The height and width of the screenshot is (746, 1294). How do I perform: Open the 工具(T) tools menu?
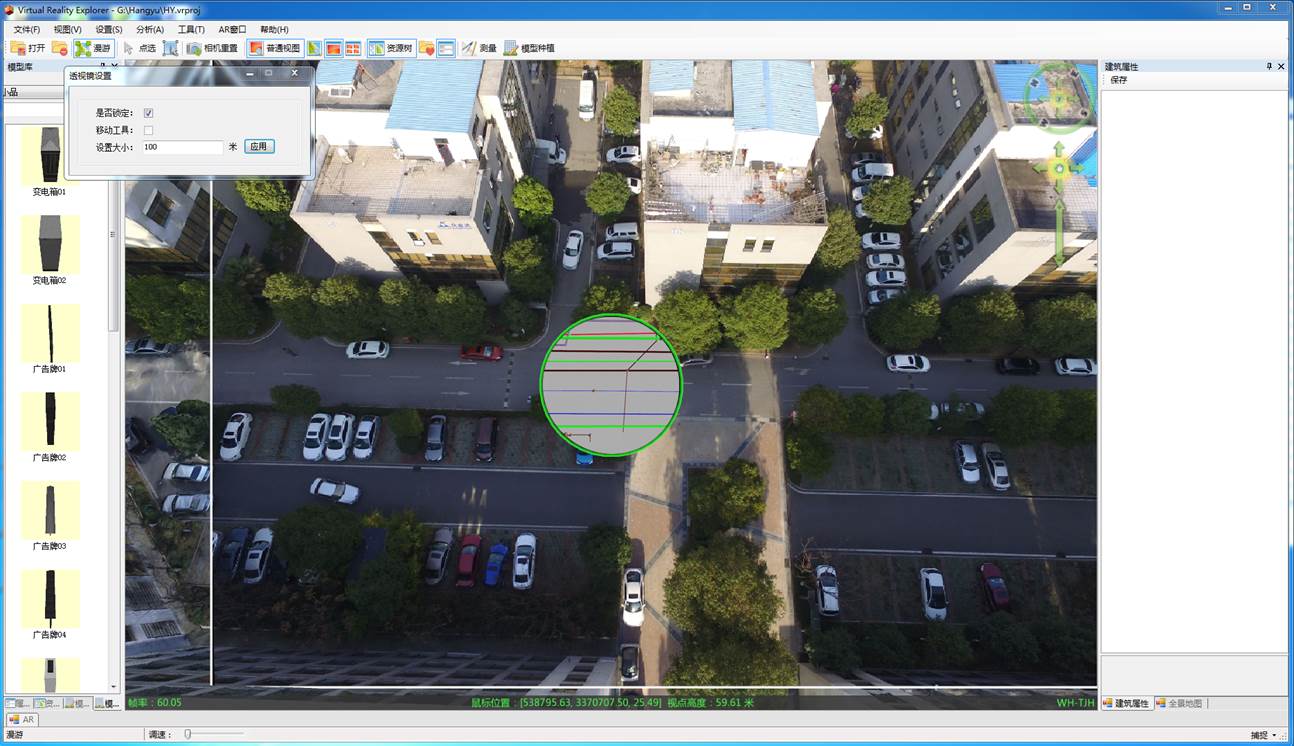pyautogui.click(x=191, y=30)
